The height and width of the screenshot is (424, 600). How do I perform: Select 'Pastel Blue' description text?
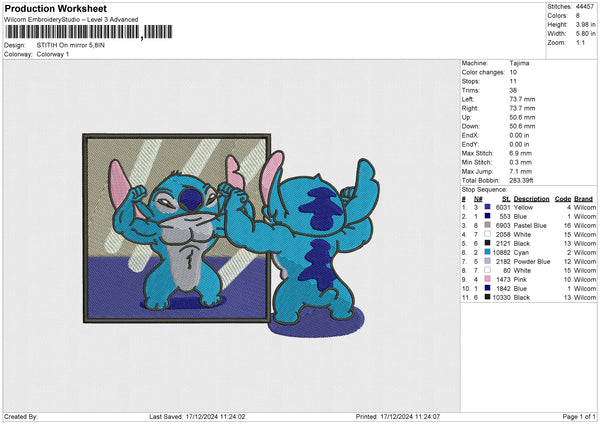coord(530,226)
